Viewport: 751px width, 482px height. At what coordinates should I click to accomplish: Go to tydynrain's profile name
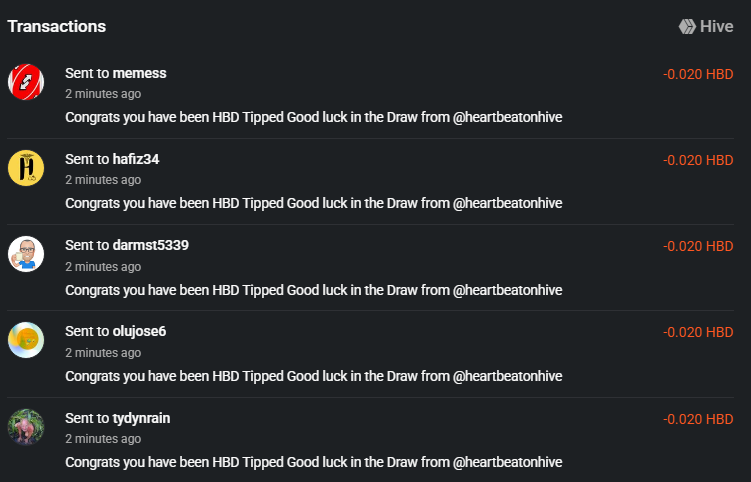point(141,418)
